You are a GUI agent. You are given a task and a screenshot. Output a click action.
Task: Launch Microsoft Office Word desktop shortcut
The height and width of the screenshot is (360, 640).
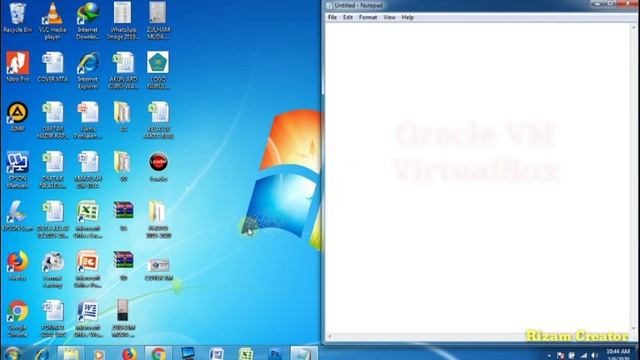pos(88,319)
